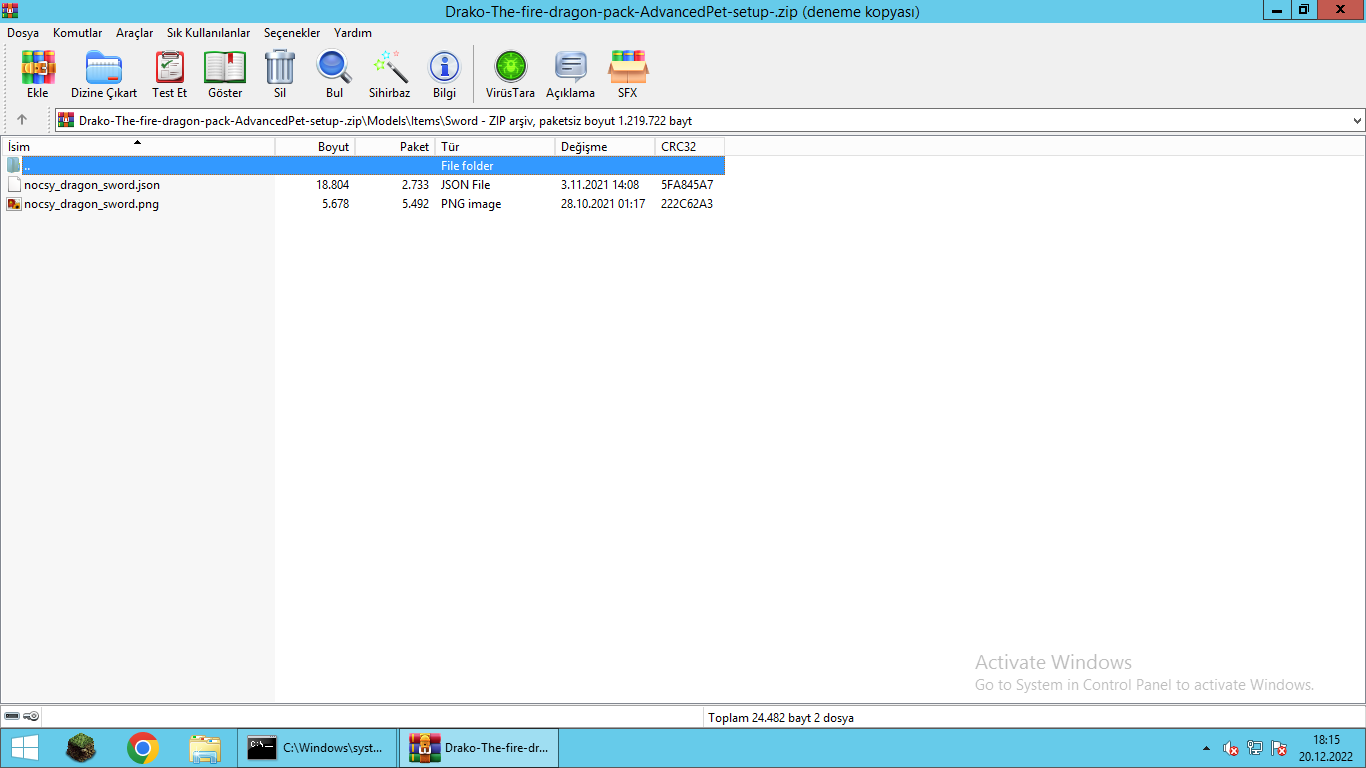Click the CRC32 value 5FA845A7
1366x768 pixels.
[687, 185]
